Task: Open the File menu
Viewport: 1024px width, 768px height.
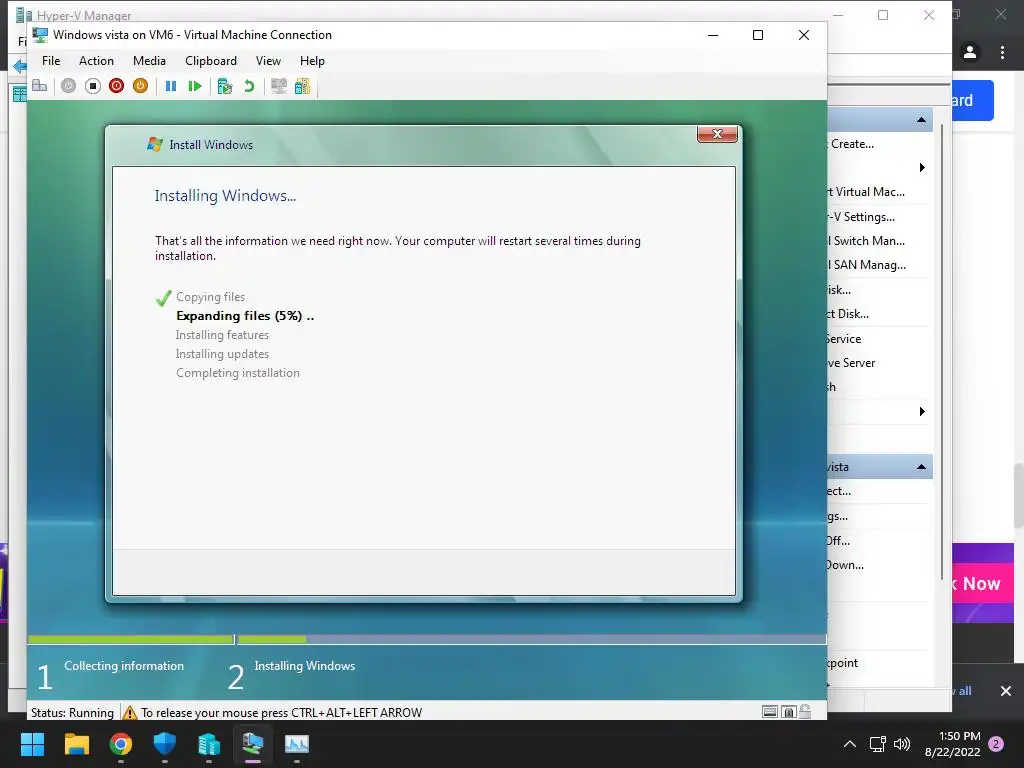Action: [x=51, y=61]
